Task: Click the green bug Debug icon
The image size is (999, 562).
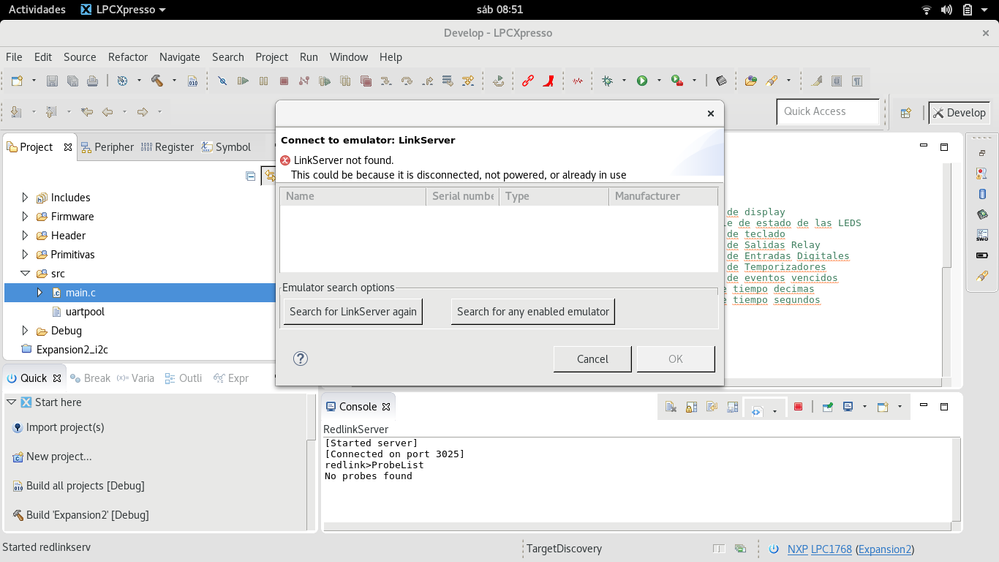Action: tap(607, 81)
